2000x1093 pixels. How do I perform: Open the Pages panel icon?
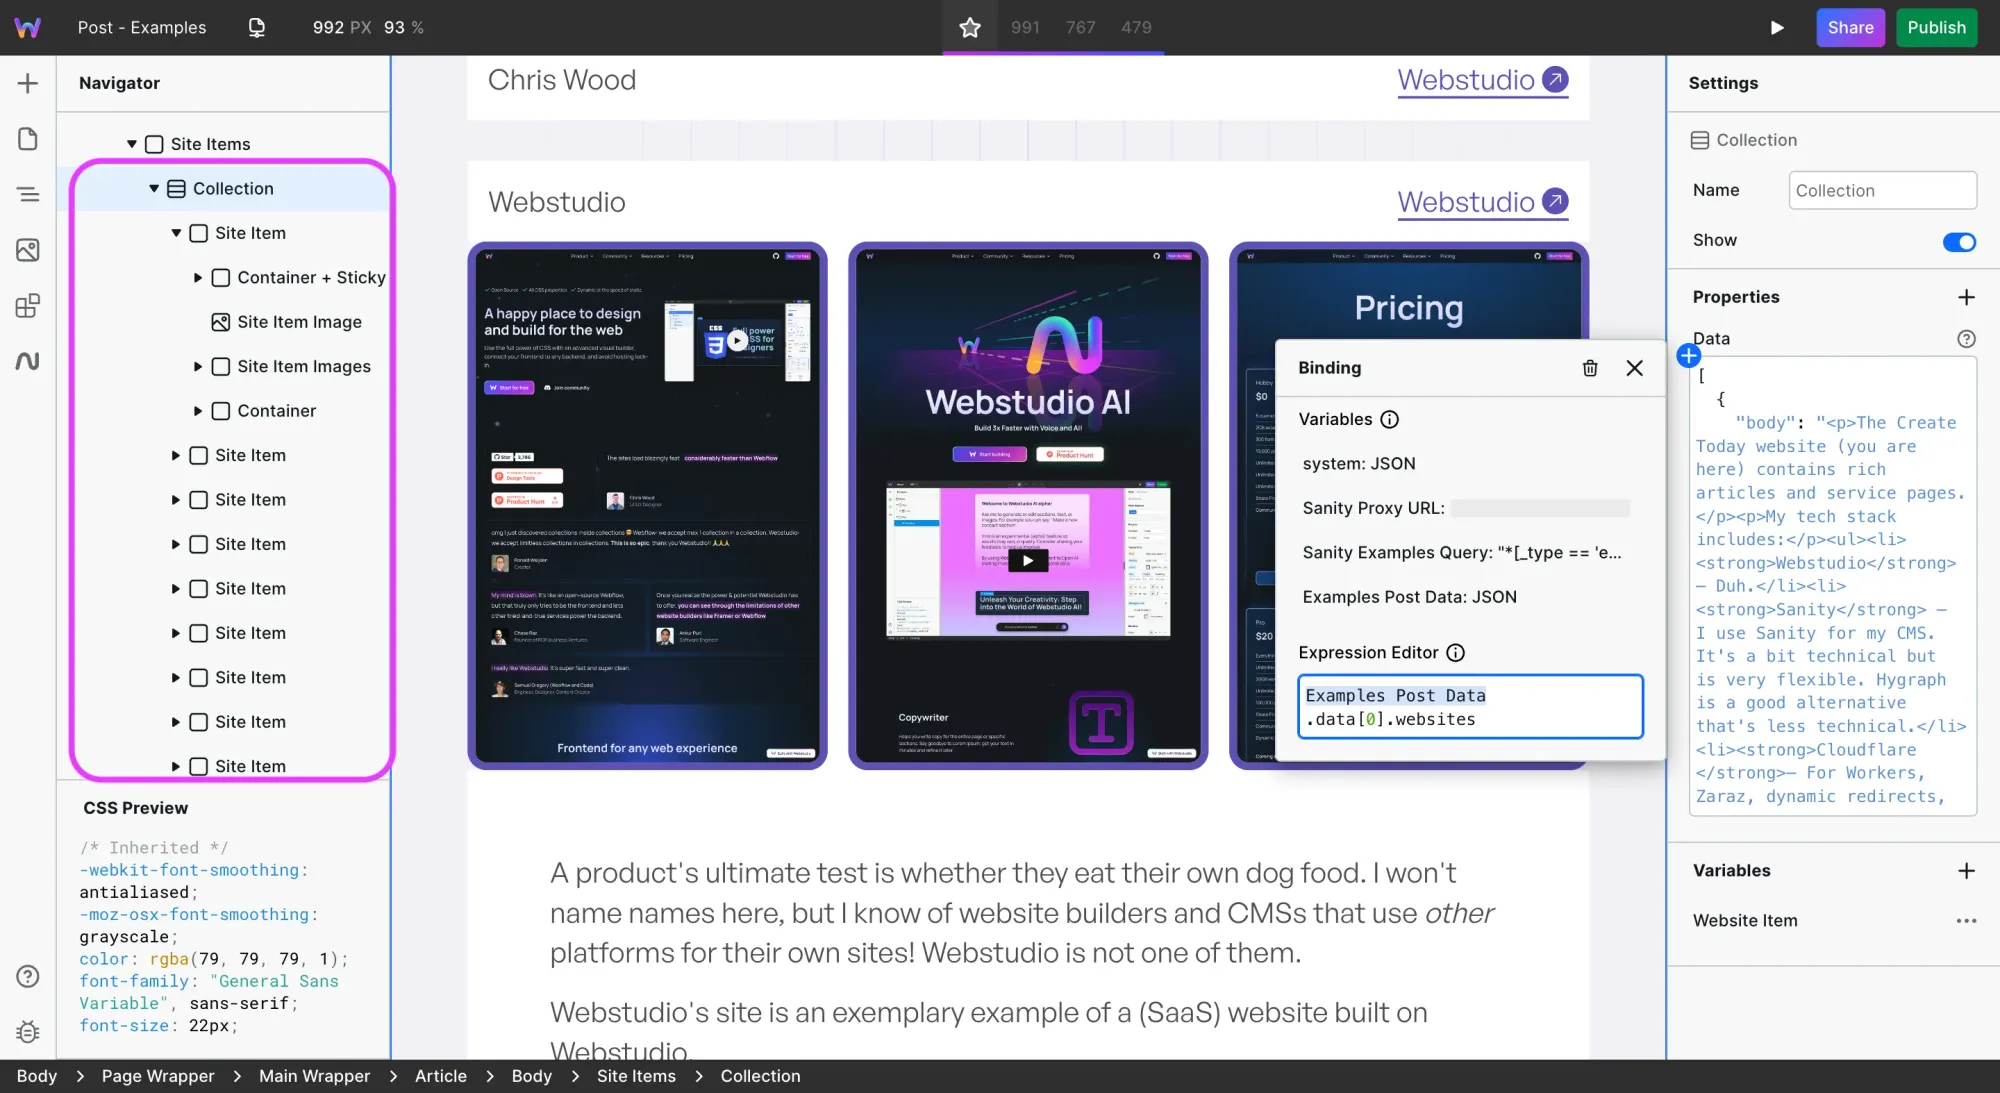point(28,139)
